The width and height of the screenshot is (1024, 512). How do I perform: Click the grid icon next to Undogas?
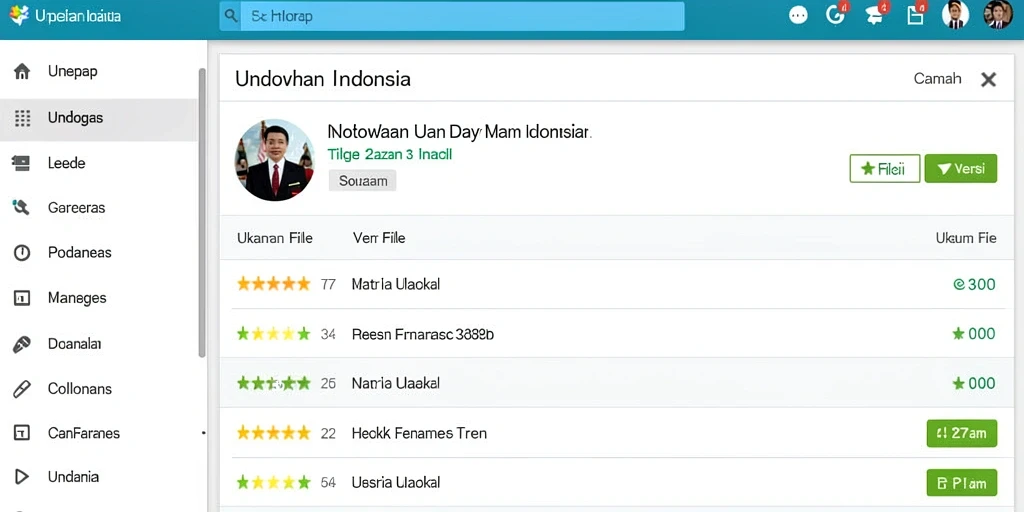tap(22, 118)
